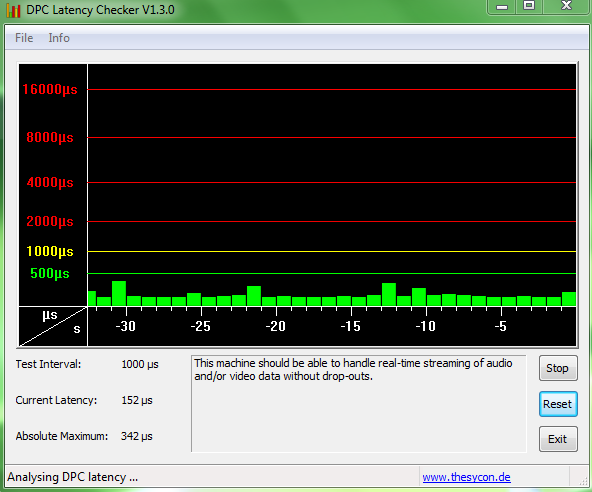Click the DPC Latency Checker title bar icon

13,10
